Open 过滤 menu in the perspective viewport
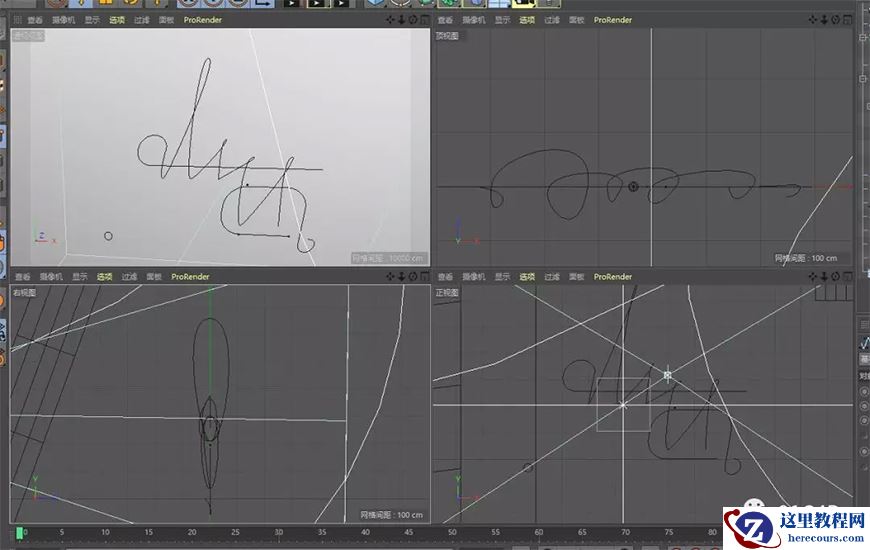Image resolution: width=870 pixels, height=550 pixels. point(142,20)
